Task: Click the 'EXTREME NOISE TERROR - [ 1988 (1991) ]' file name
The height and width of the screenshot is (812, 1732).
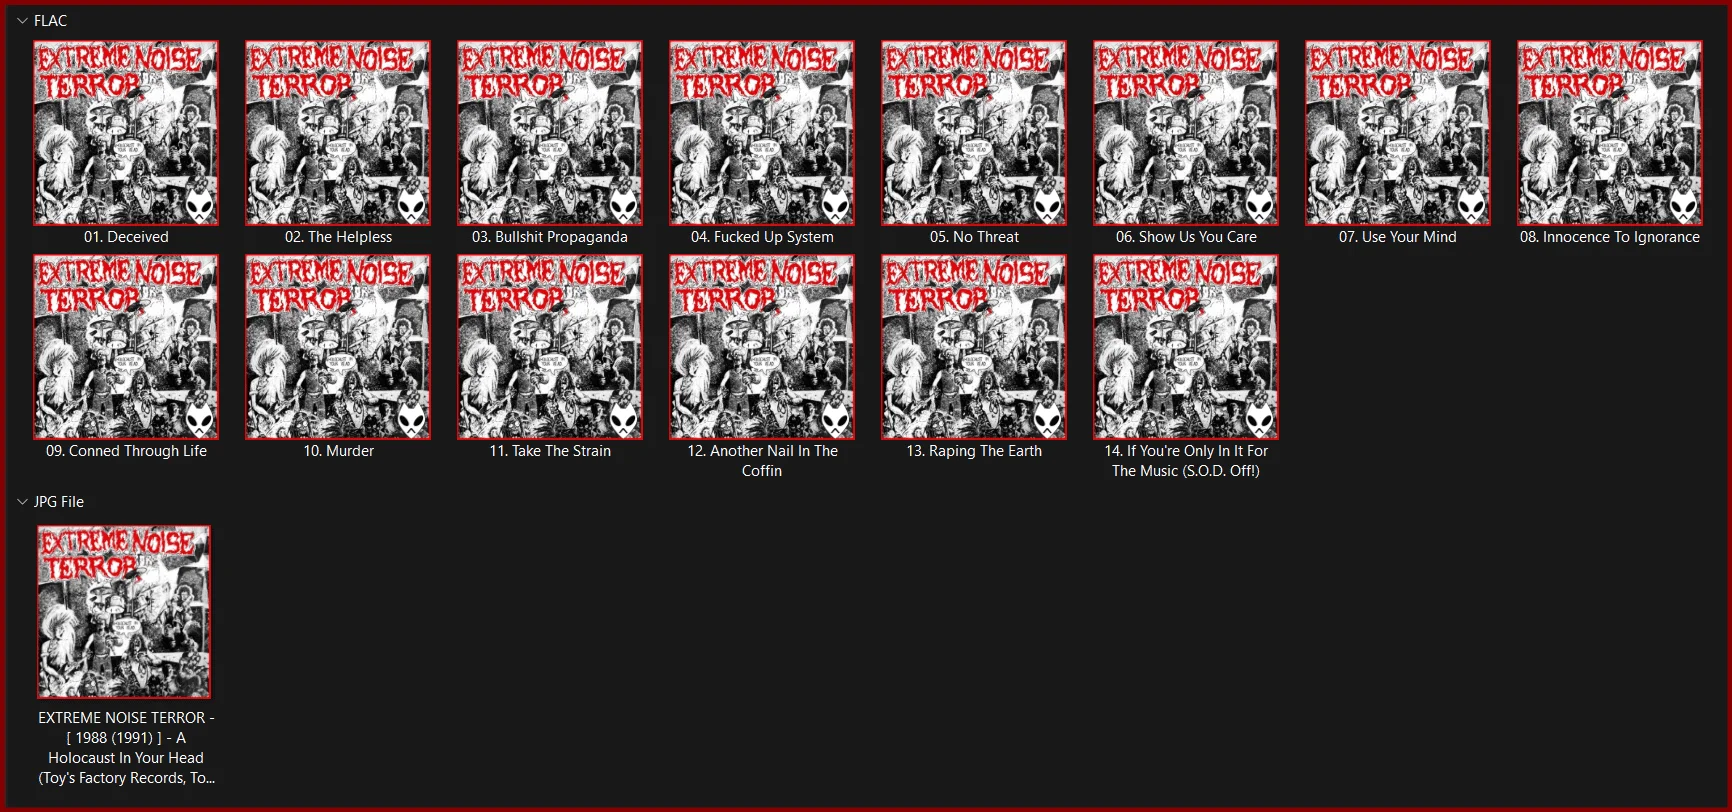Action: pyautogui.click(x=126, y=748)
